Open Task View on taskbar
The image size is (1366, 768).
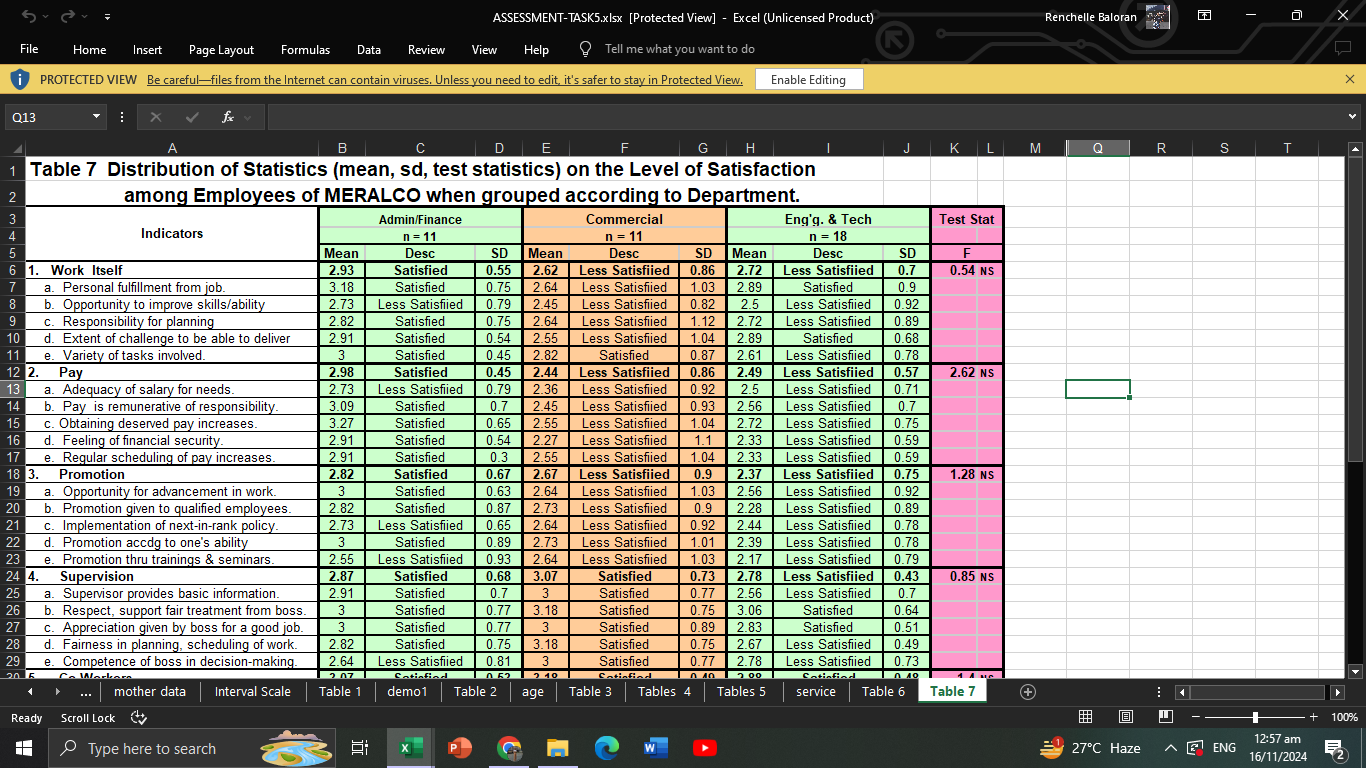point(360,748)
